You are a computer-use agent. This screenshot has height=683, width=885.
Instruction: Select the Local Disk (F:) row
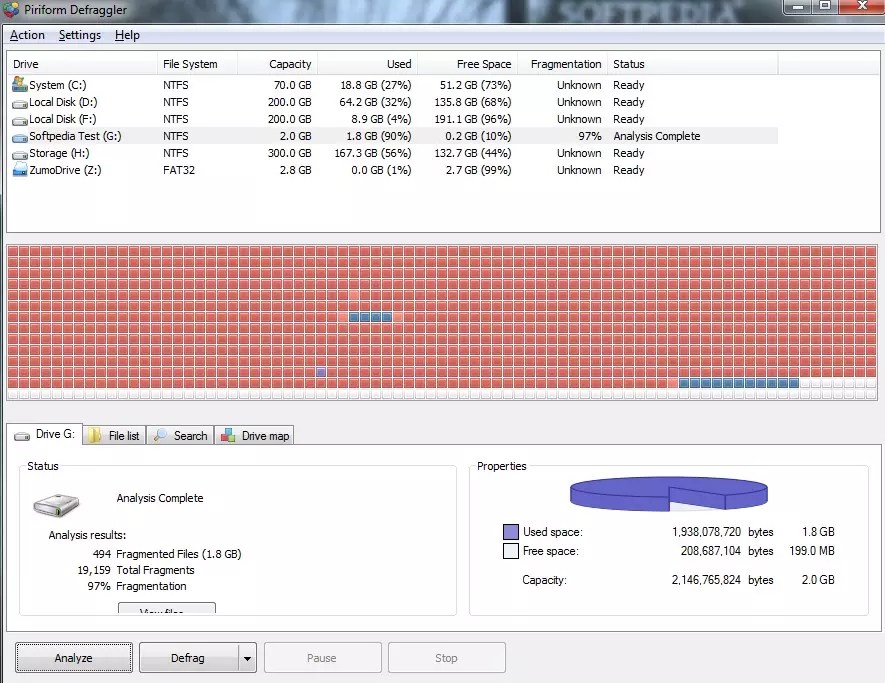click(x=392, y=119)
